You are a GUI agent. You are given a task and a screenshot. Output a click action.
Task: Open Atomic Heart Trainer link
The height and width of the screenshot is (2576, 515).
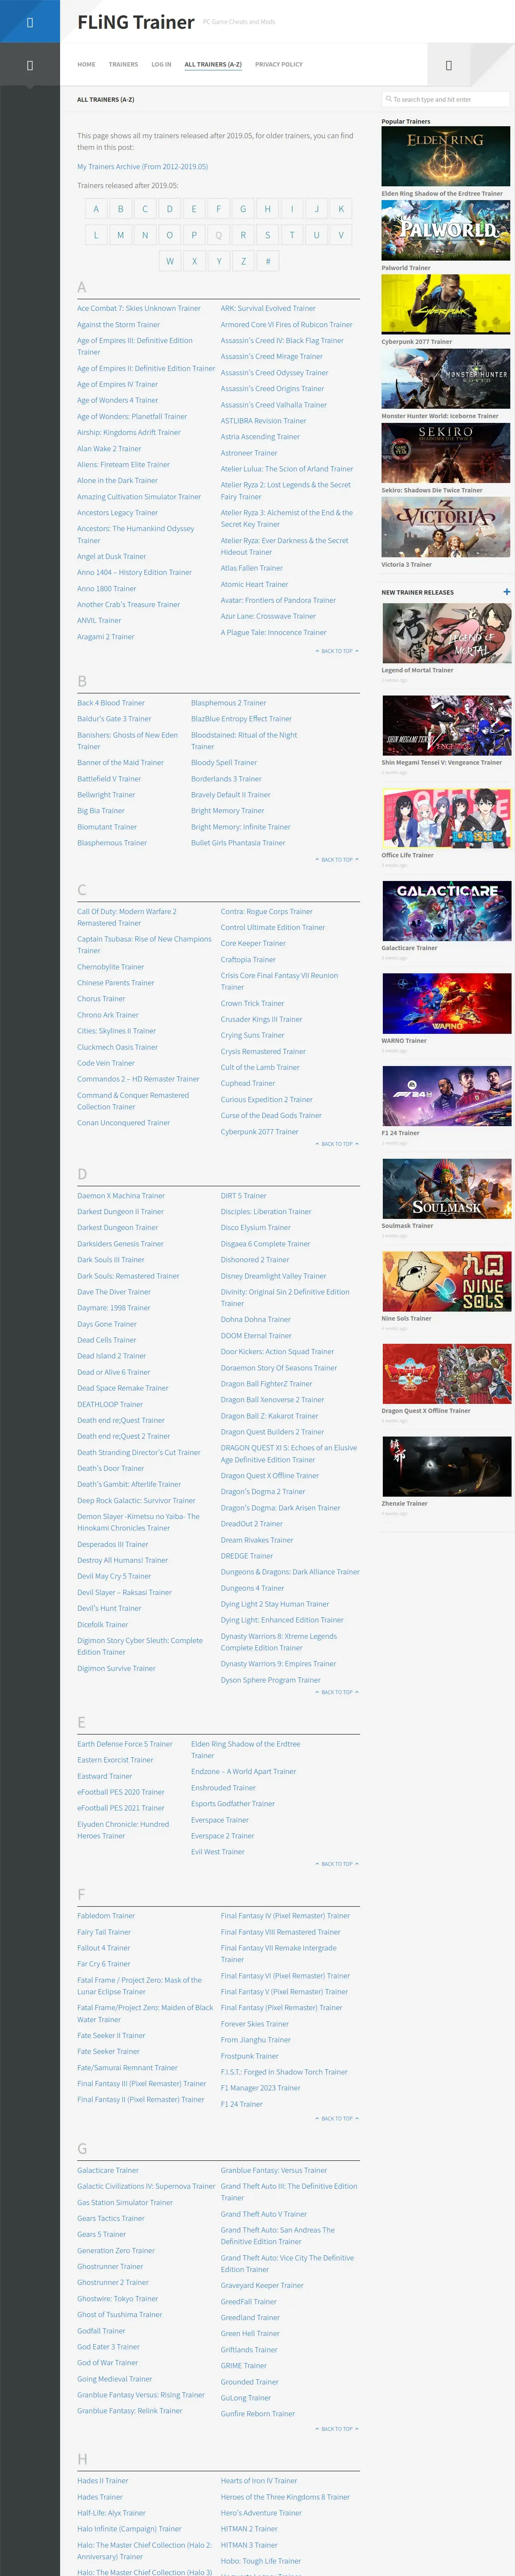point(254,584)
